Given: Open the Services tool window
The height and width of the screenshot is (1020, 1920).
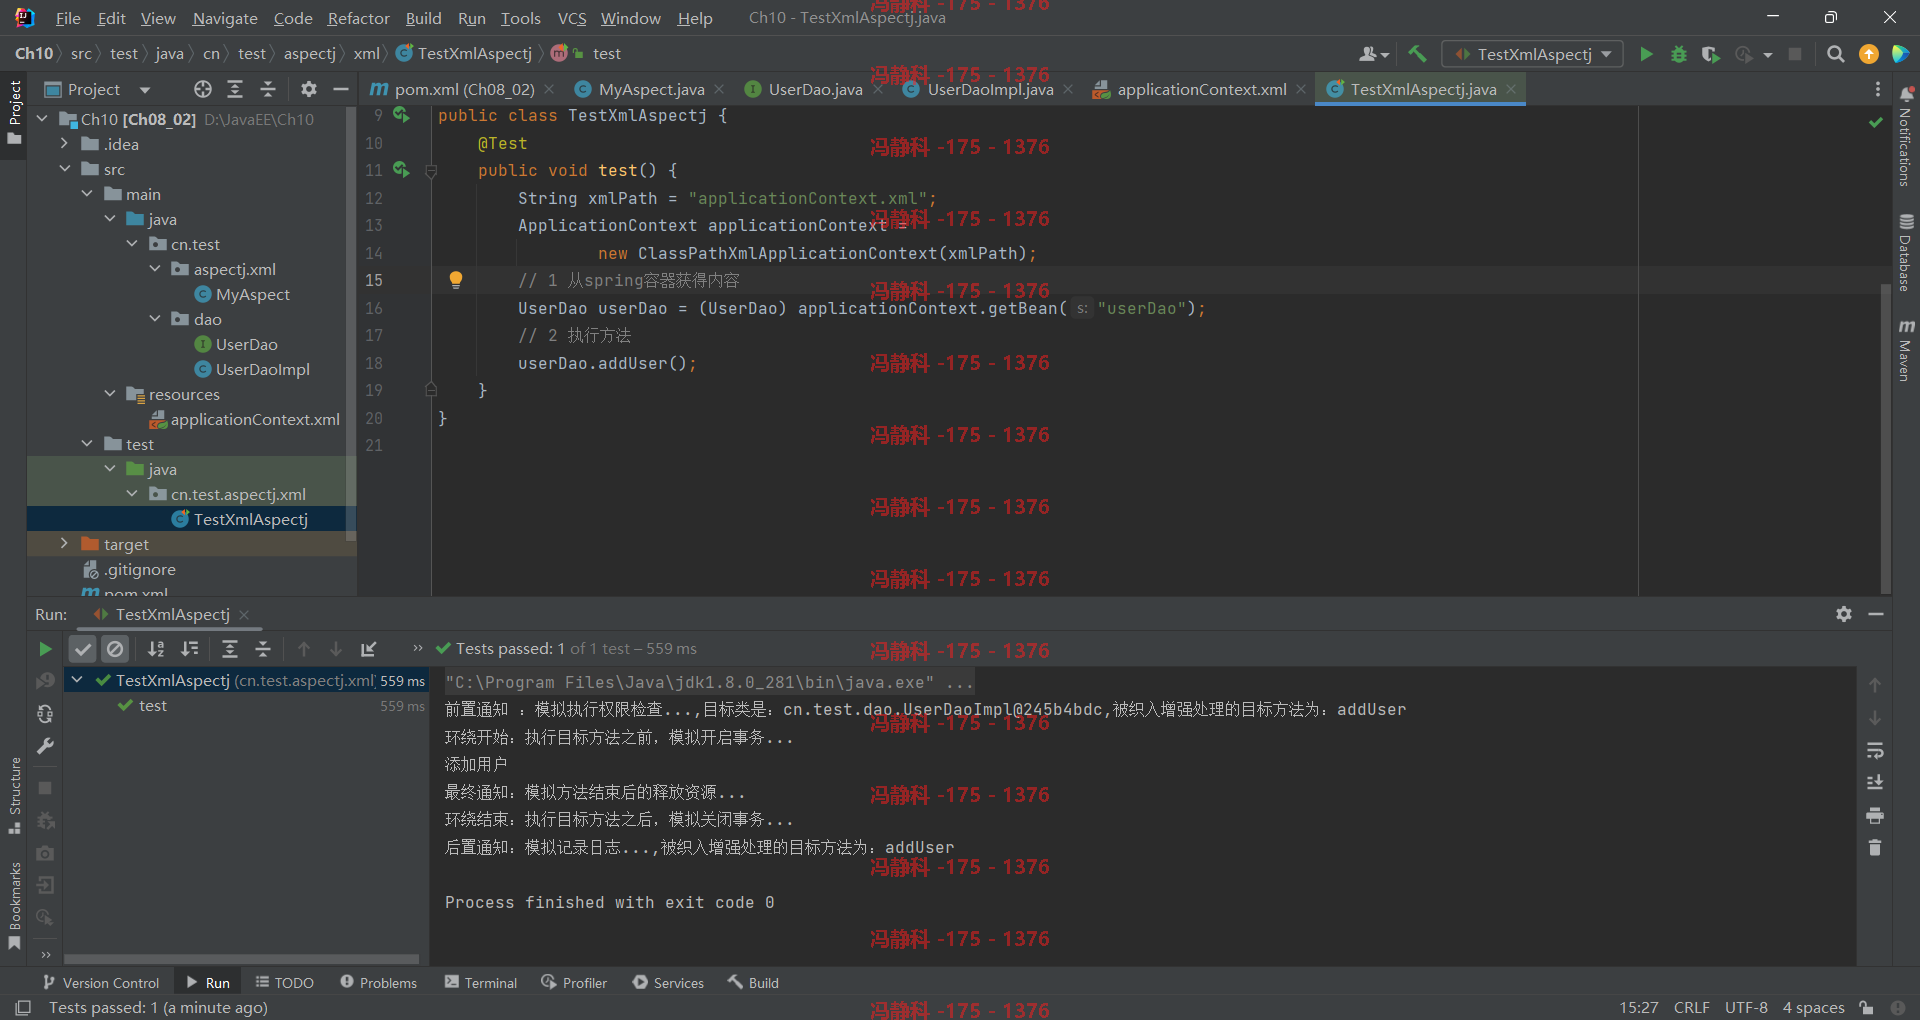Looking at the screenshot, I should [668, 983].
